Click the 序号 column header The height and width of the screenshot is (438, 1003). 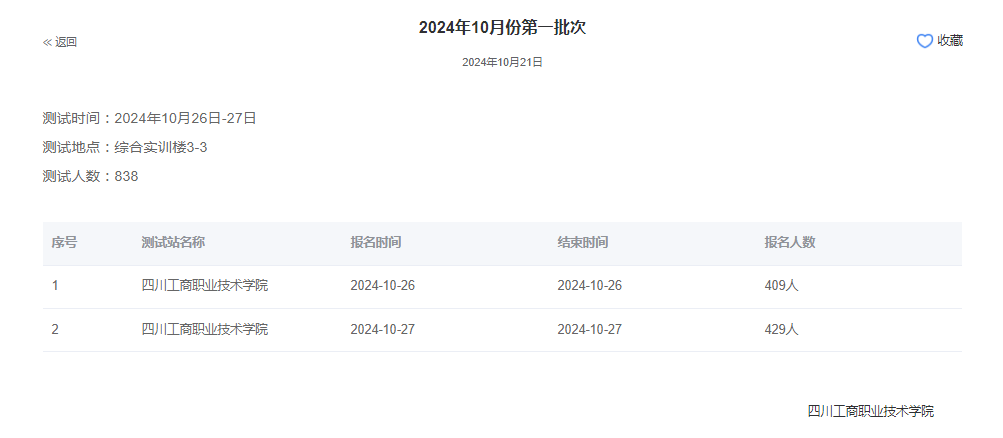tap(65, 243)
